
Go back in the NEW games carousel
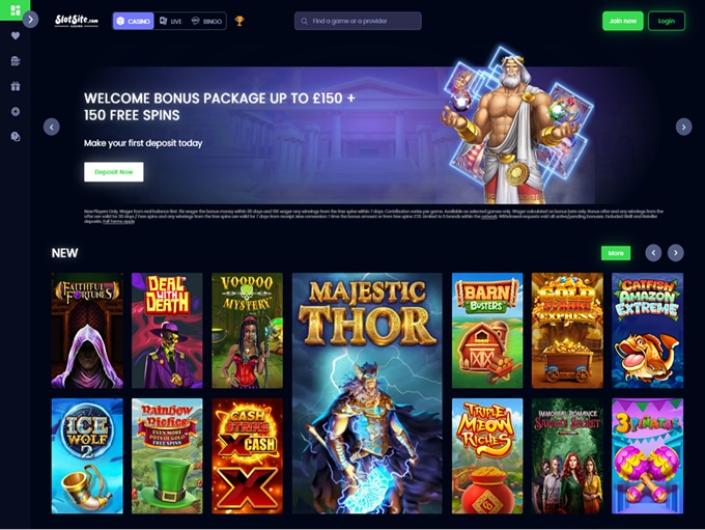(653, 253)
